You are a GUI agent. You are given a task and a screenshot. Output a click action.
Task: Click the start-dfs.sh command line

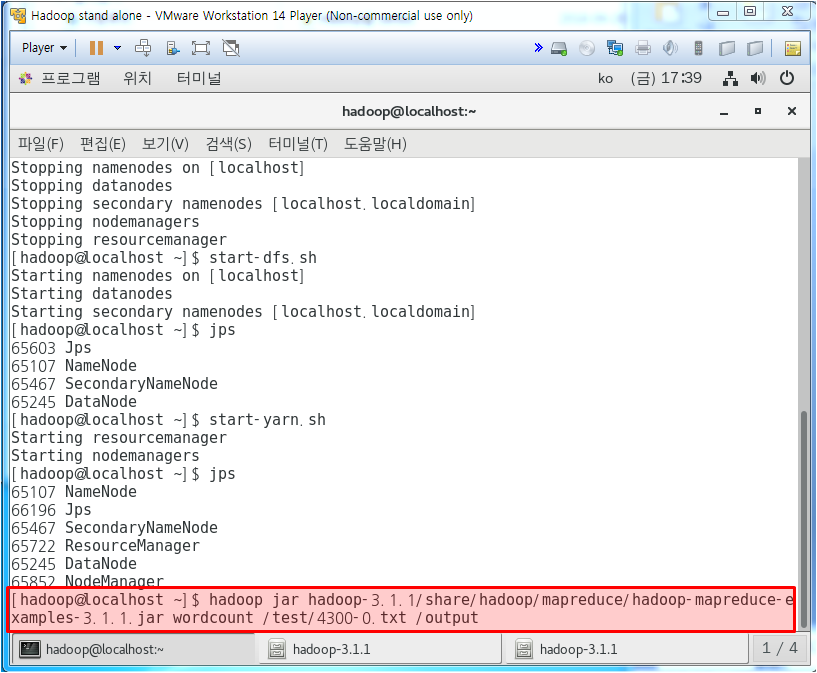[x=164, y=258]
